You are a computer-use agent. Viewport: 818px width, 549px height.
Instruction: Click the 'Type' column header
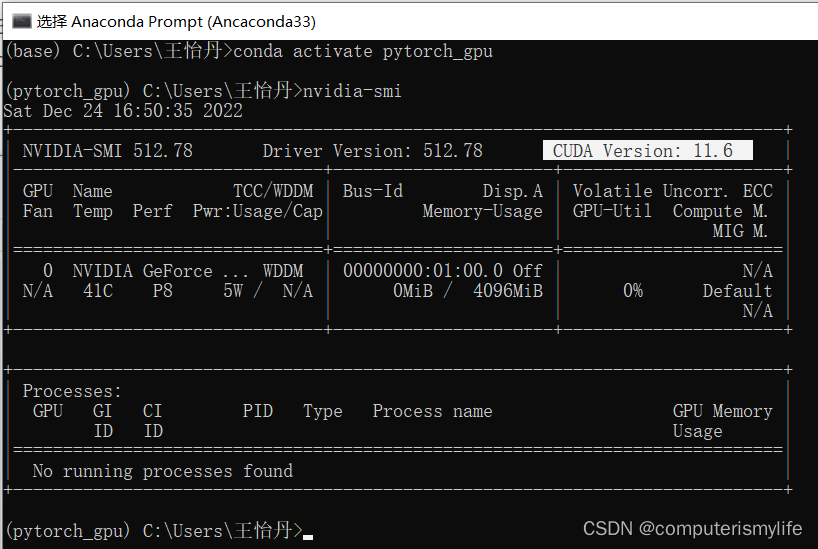click(x=322, y=411)
